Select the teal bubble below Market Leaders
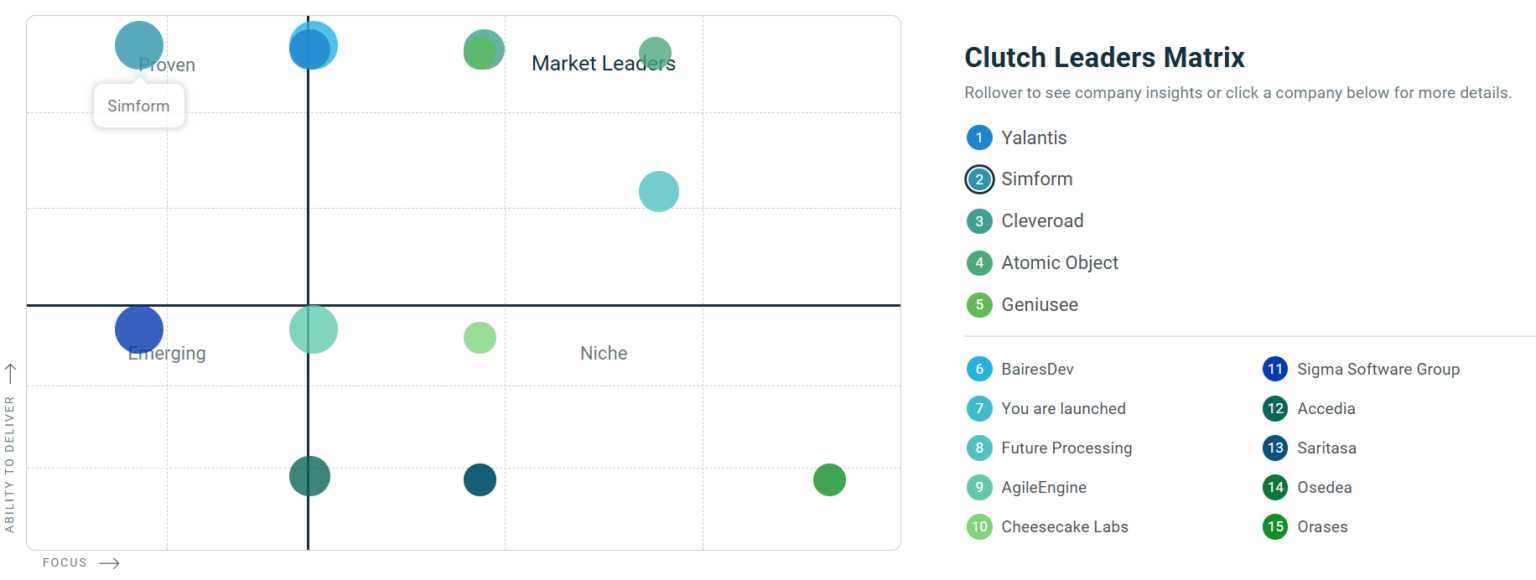 tap(658, 190)
